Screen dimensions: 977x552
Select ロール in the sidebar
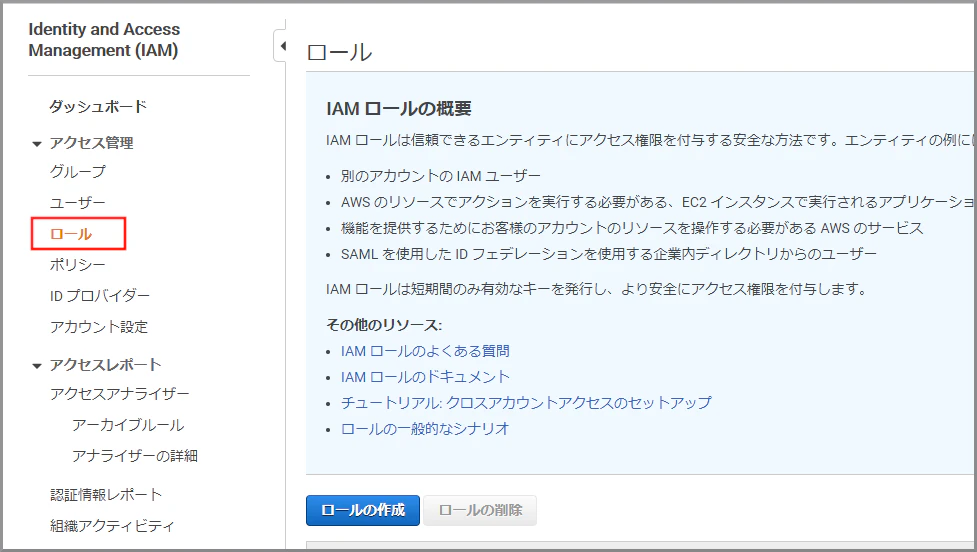71,234
